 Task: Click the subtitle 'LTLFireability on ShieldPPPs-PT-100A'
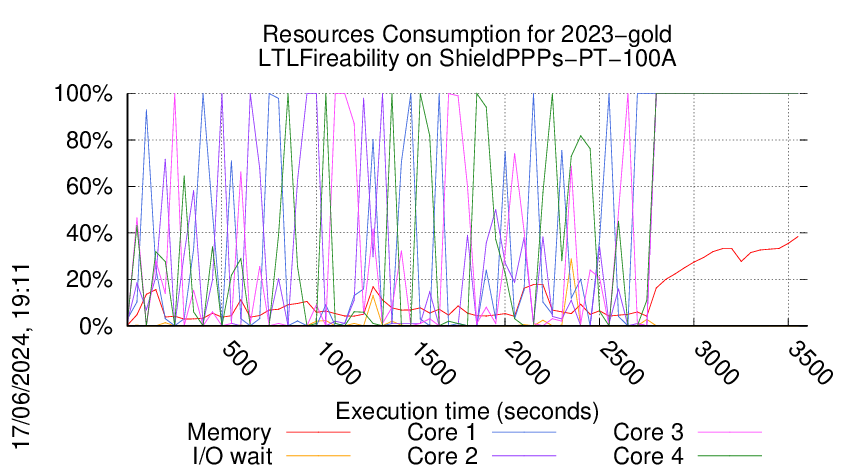click(x=467, y=59)
